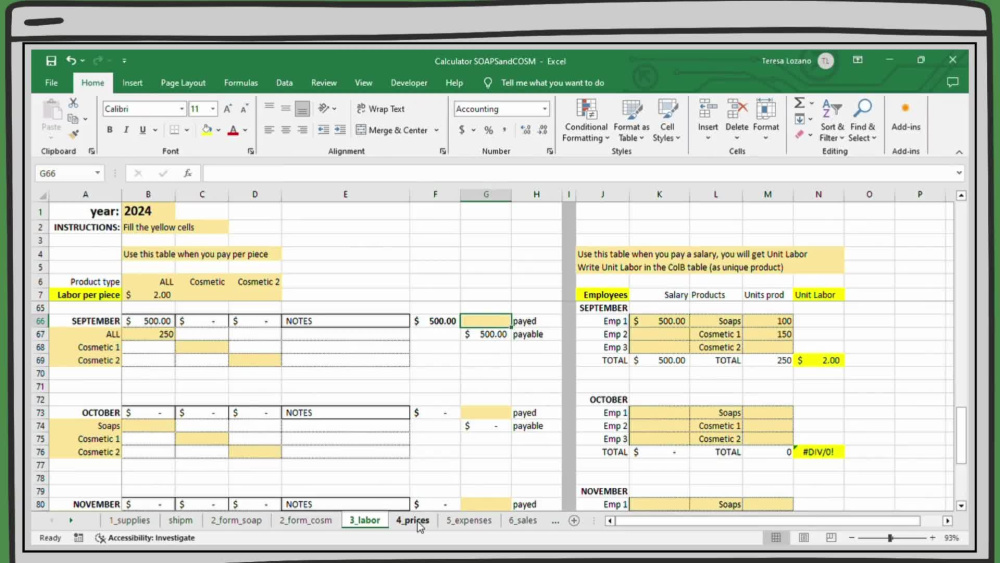Click the Insert Function fx icon
The width and height of the screenshot is (1000, 563).
(188, 173)
